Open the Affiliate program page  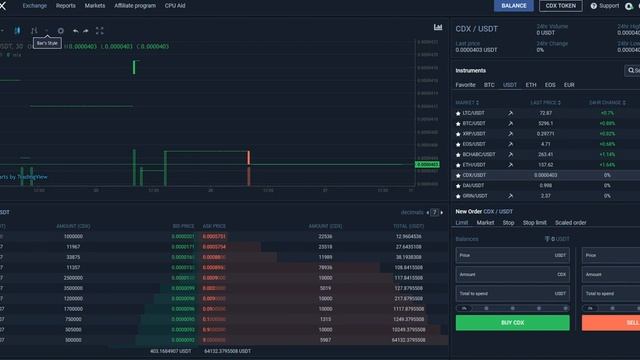(135, 6)
